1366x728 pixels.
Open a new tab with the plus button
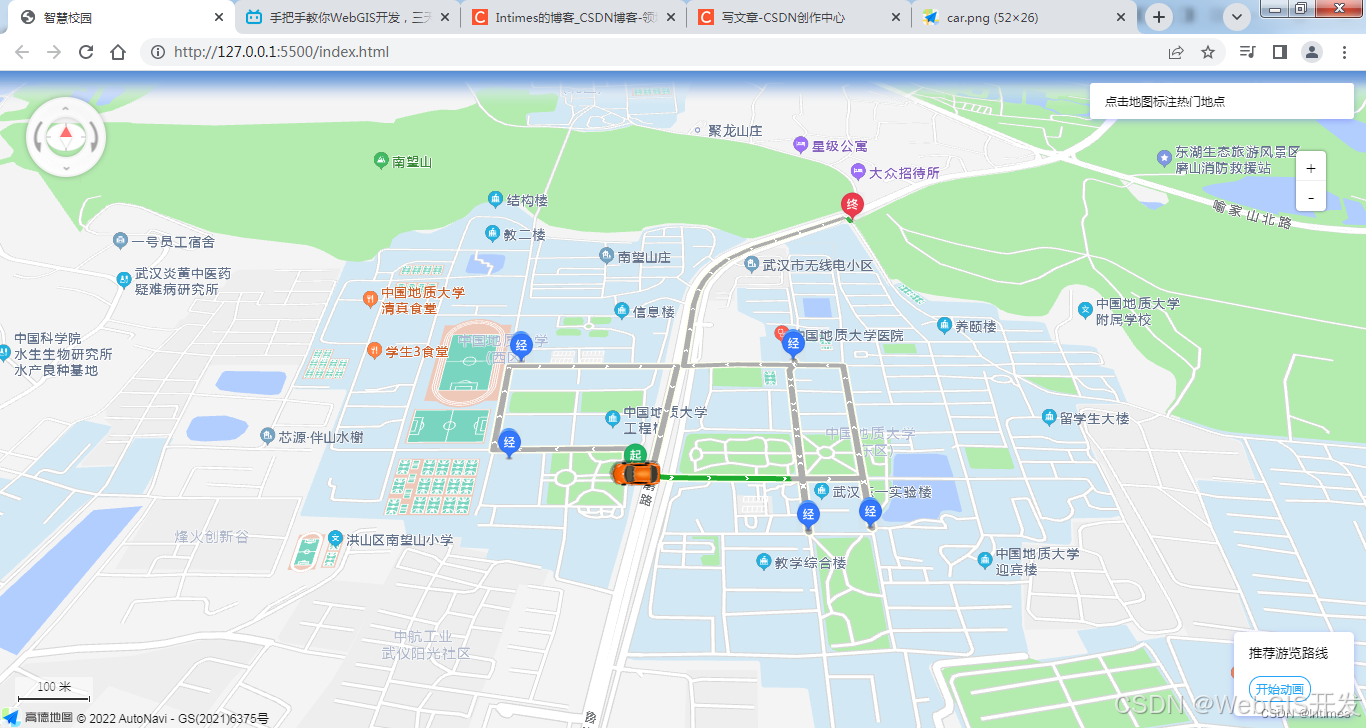1159,17
